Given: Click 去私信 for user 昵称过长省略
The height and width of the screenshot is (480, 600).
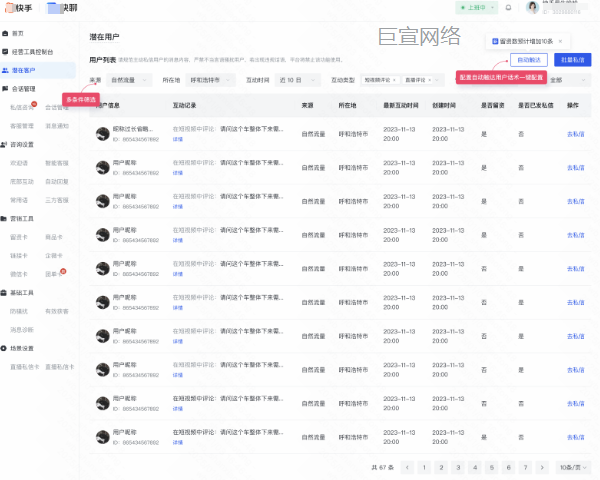Looking at the screenshot, I should click(576, 134).
